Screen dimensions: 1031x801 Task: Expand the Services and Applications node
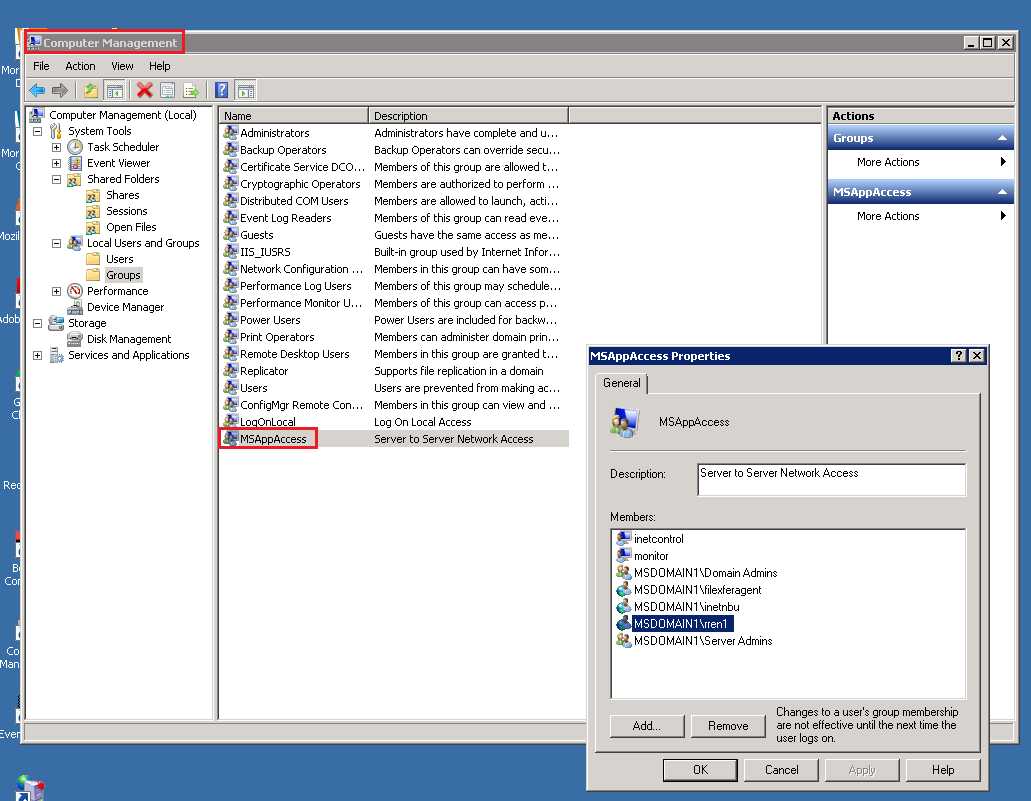[x=37, y=355]
